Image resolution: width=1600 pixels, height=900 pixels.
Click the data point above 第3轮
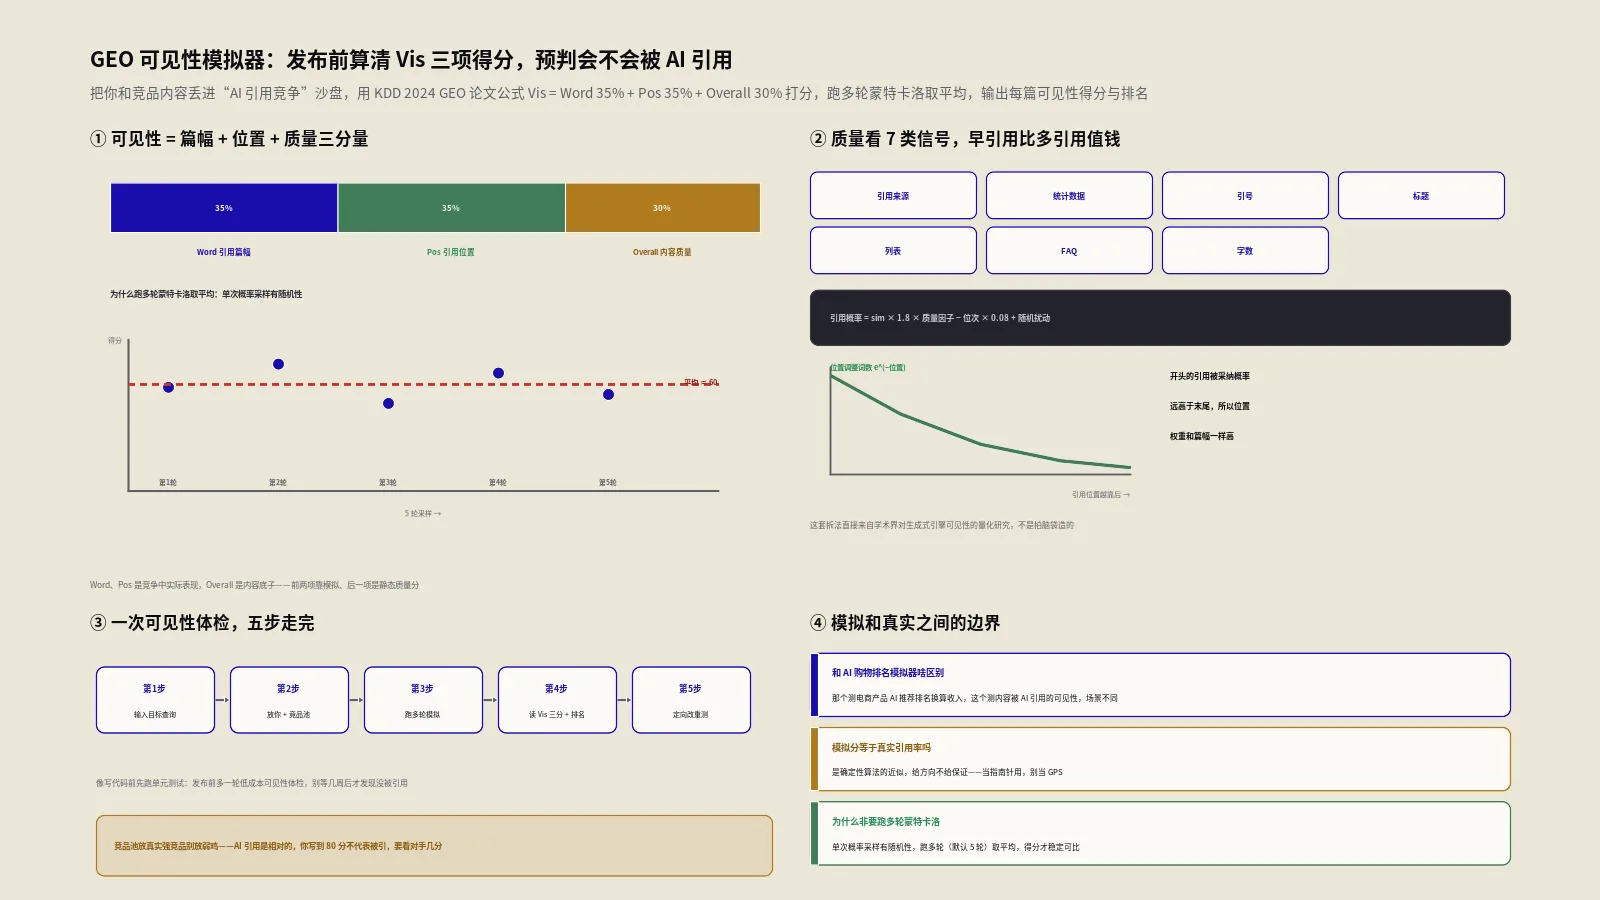[388, 403]
